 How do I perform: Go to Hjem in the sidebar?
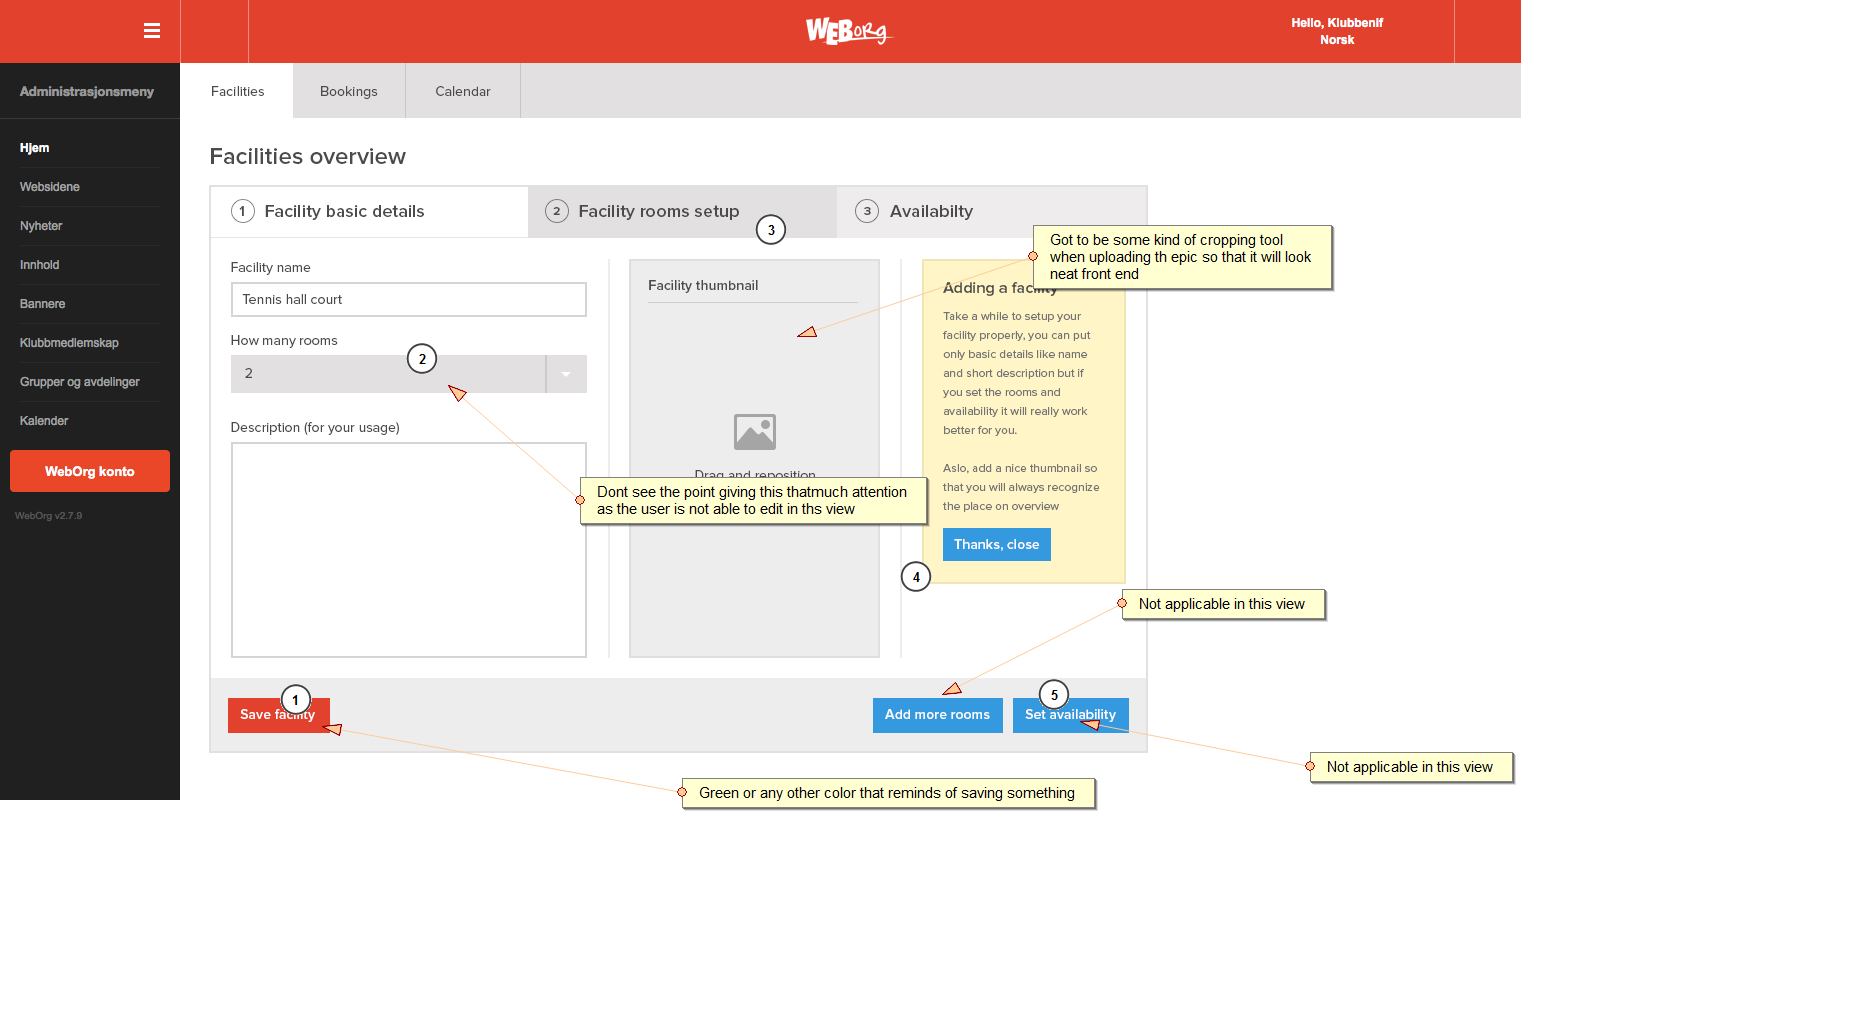click(35, 148)
